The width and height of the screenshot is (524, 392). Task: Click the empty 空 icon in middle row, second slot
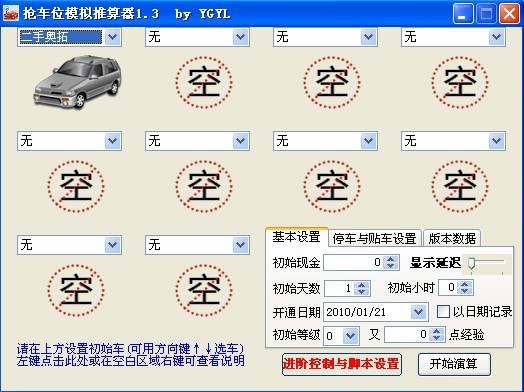click(x=204, y=186)
